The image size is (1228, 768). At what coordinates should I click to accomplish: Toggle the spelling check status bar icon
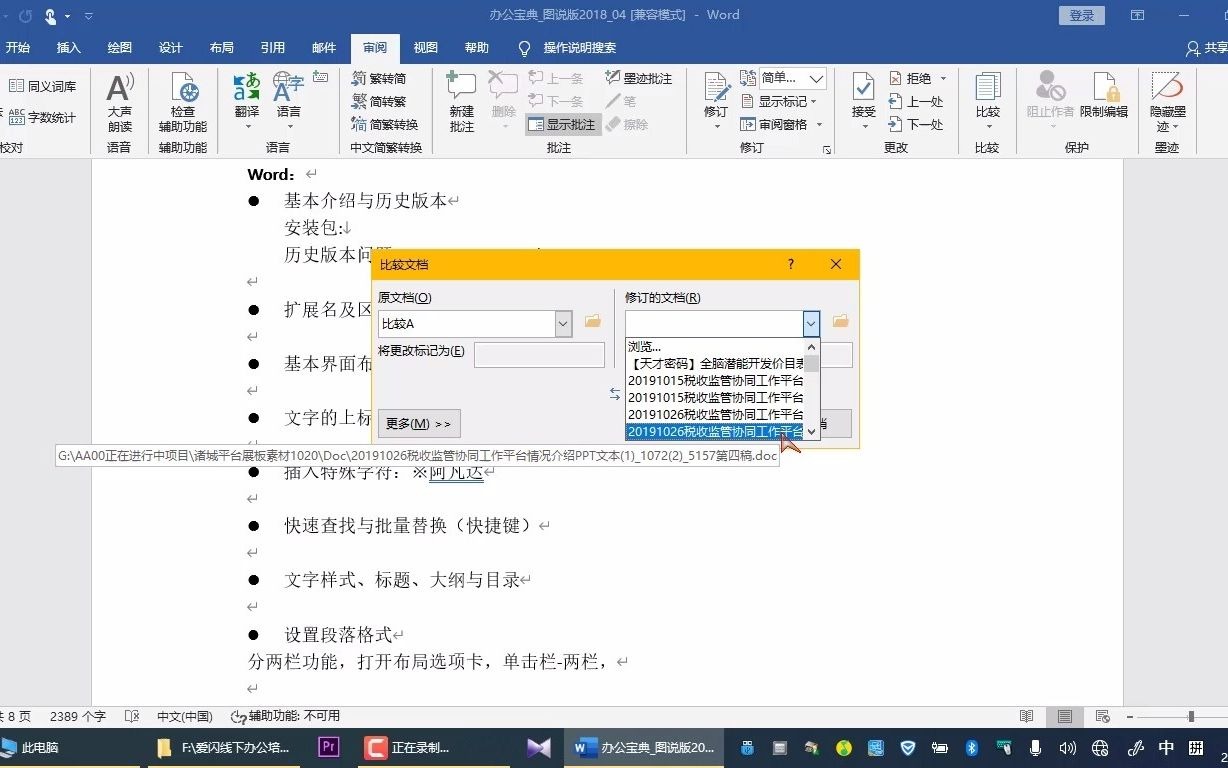[130, 716]
